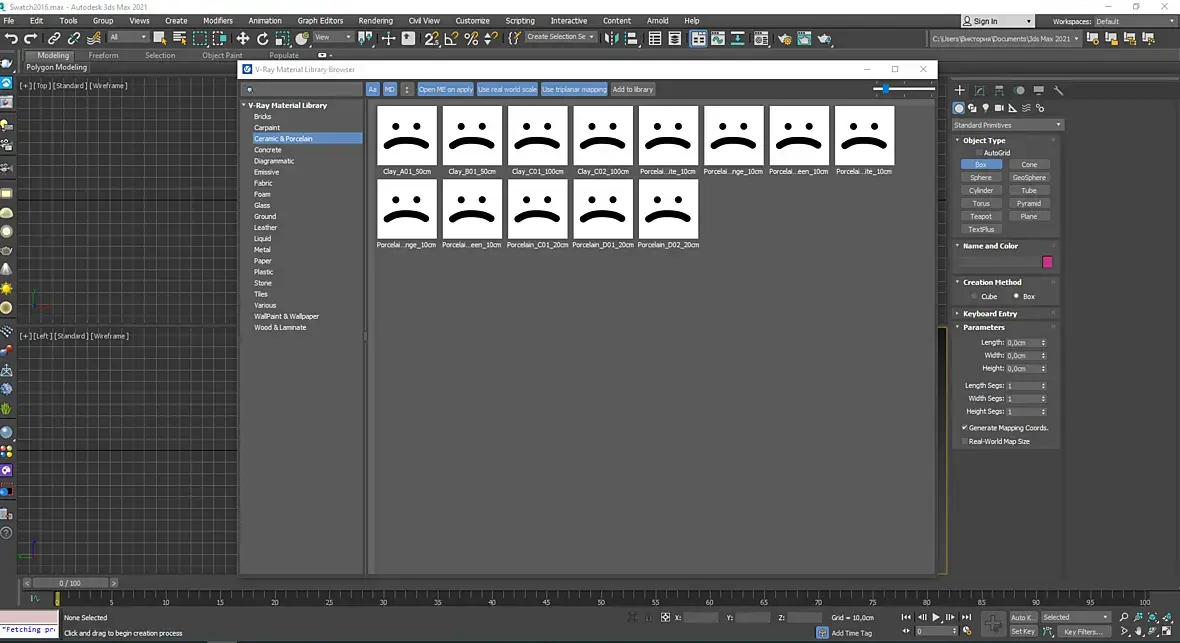Viewport: 1180px width, 643px height.
Task: Toggle Use triplanar mapping option
Action: click(574, 89)
